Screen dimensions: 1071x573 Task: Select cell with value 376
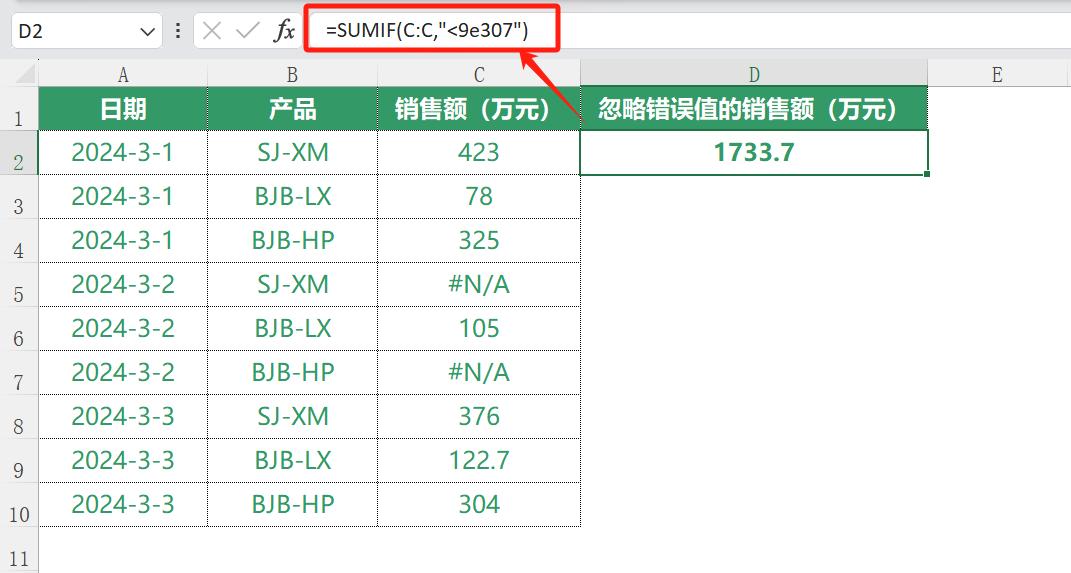pyautogui.click(x=479, y=416)
